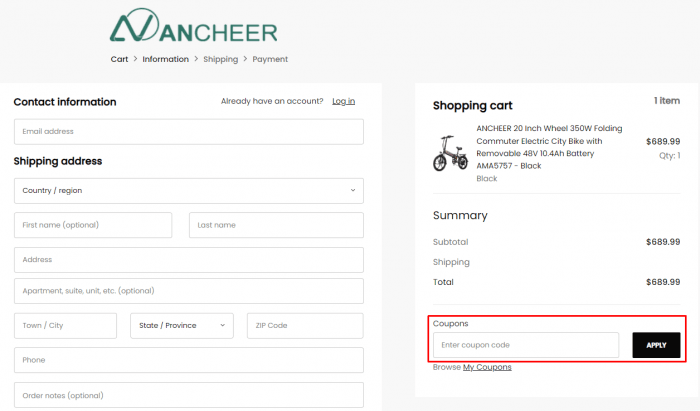Click the Order notes (optional) field
This screenshot has height=411, width=700.
coord(189,395)
